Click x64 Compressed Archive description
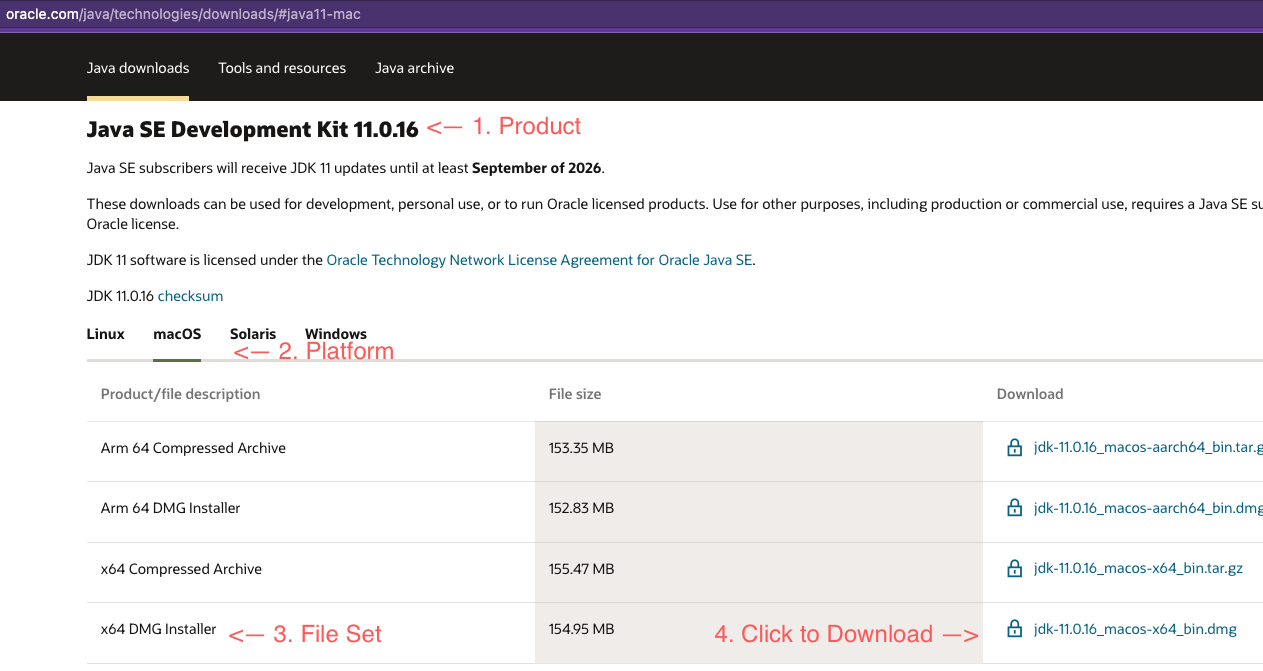Image resolution: width=1263 pixels, height=671 pixels. point(181,569)
